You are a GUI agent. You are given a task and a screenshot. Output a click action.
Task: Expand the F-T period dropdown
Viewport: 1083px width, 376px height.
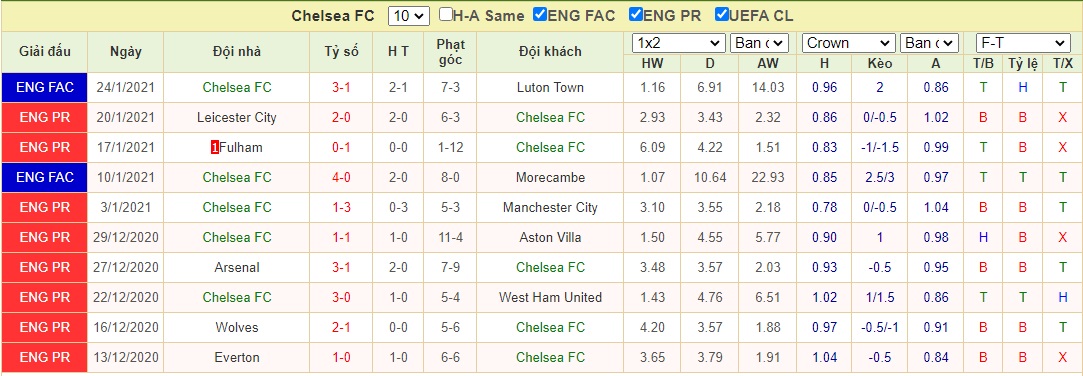[x=1023, y=43]
